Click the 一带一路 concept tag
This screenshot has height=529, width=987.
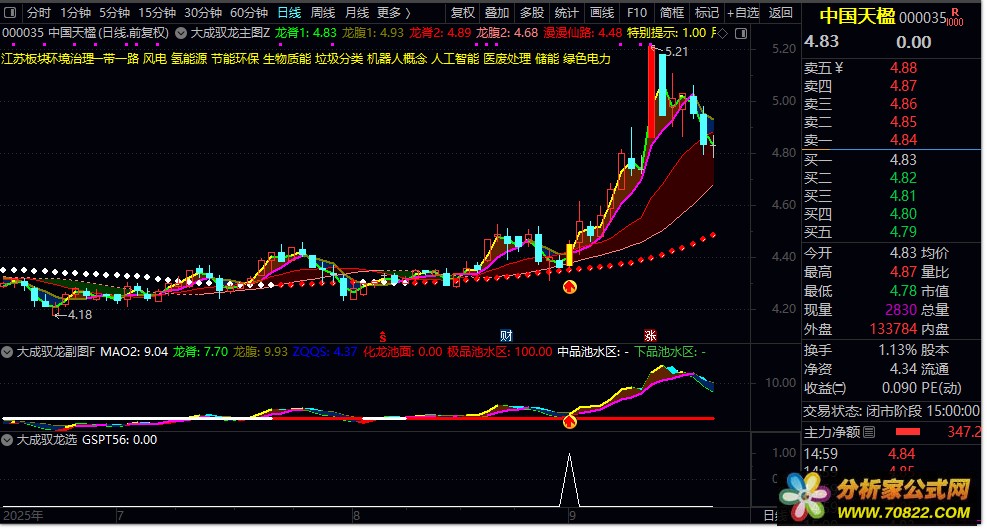115,59
